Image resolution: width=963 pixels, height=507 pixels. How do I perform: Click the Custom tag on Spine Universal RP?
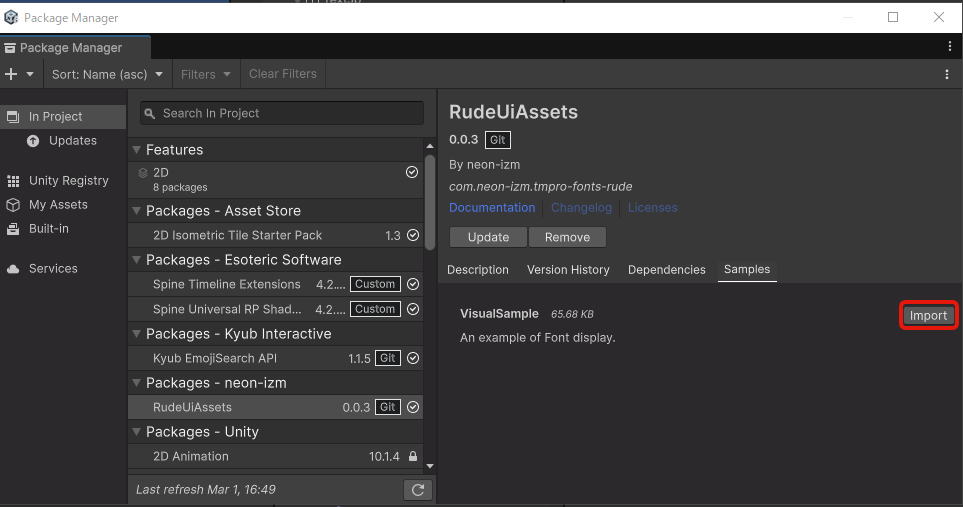click(x=375, y=309)
